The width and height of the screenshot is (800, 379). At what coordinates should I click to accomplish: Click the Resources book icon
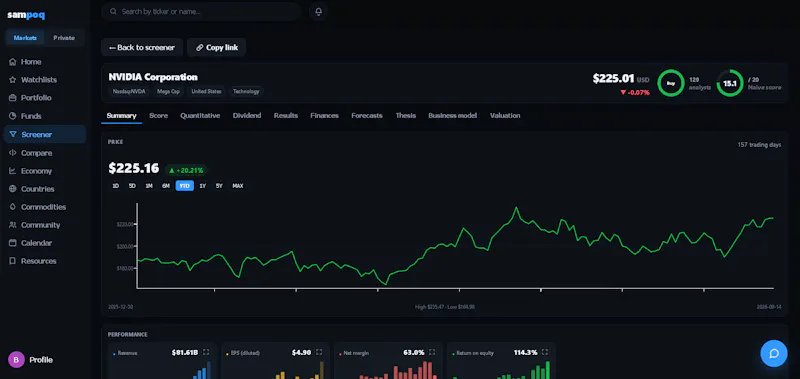point(13,261)
